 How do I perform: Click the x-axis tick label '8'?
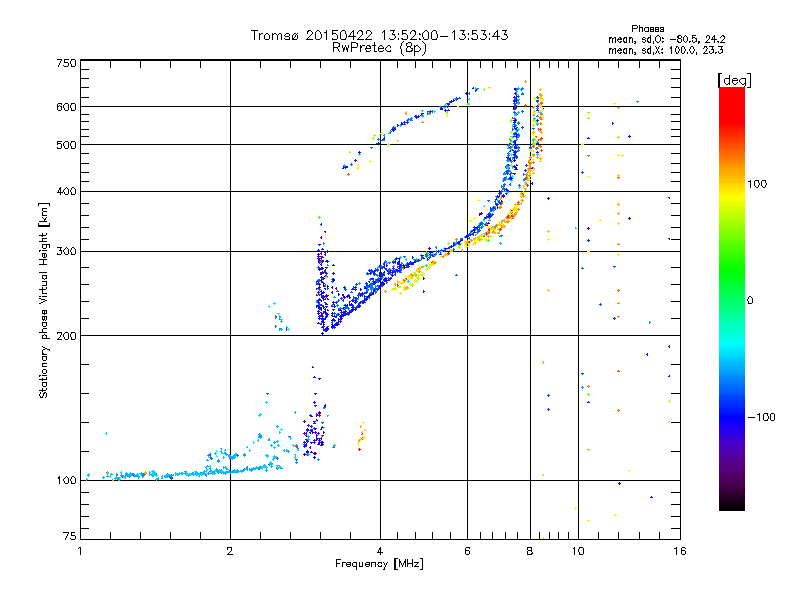click(x=530, y=551)
